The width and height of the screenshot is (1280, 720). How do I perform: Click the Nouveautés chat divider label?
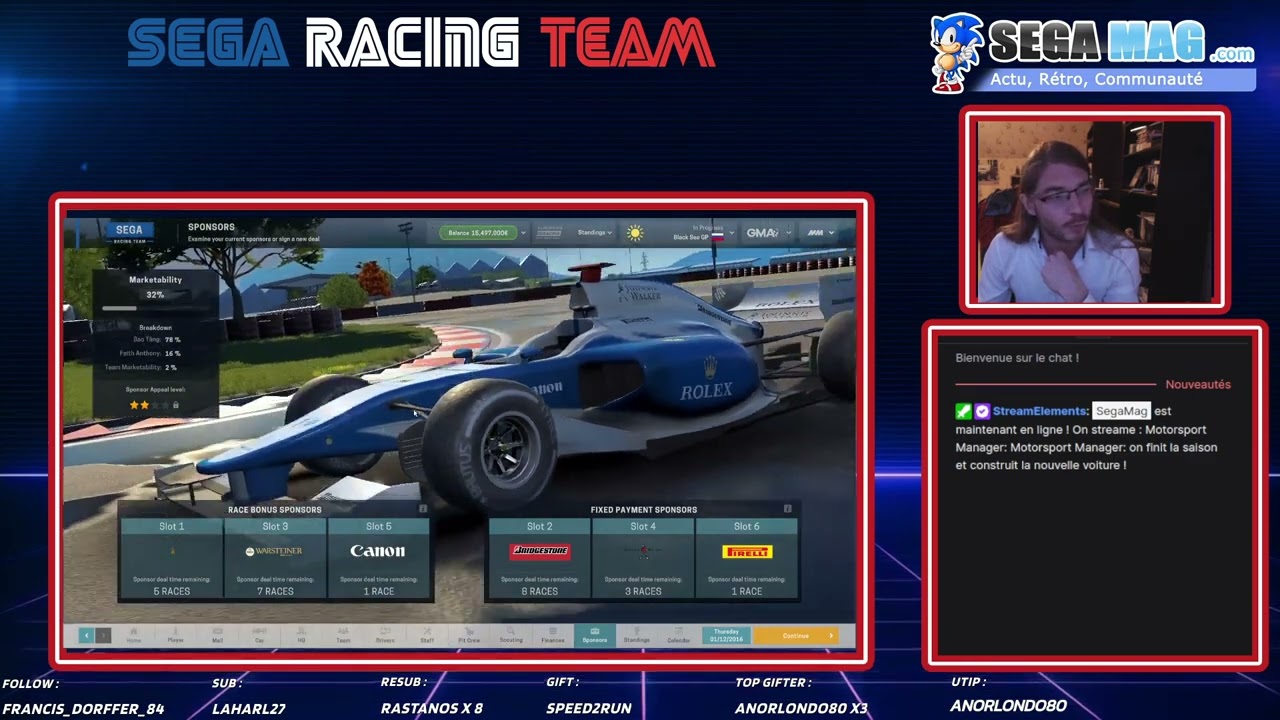coord(1198,384)
